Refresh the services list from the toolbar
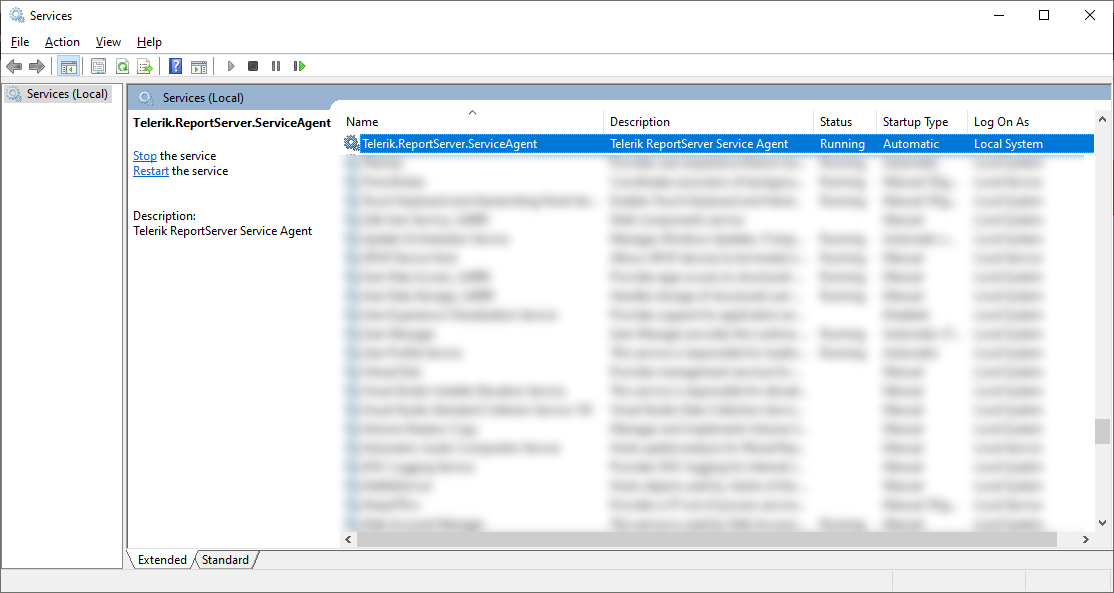Screen dimensions: 1114x593 pyautogui.click(x=122, y=66)
